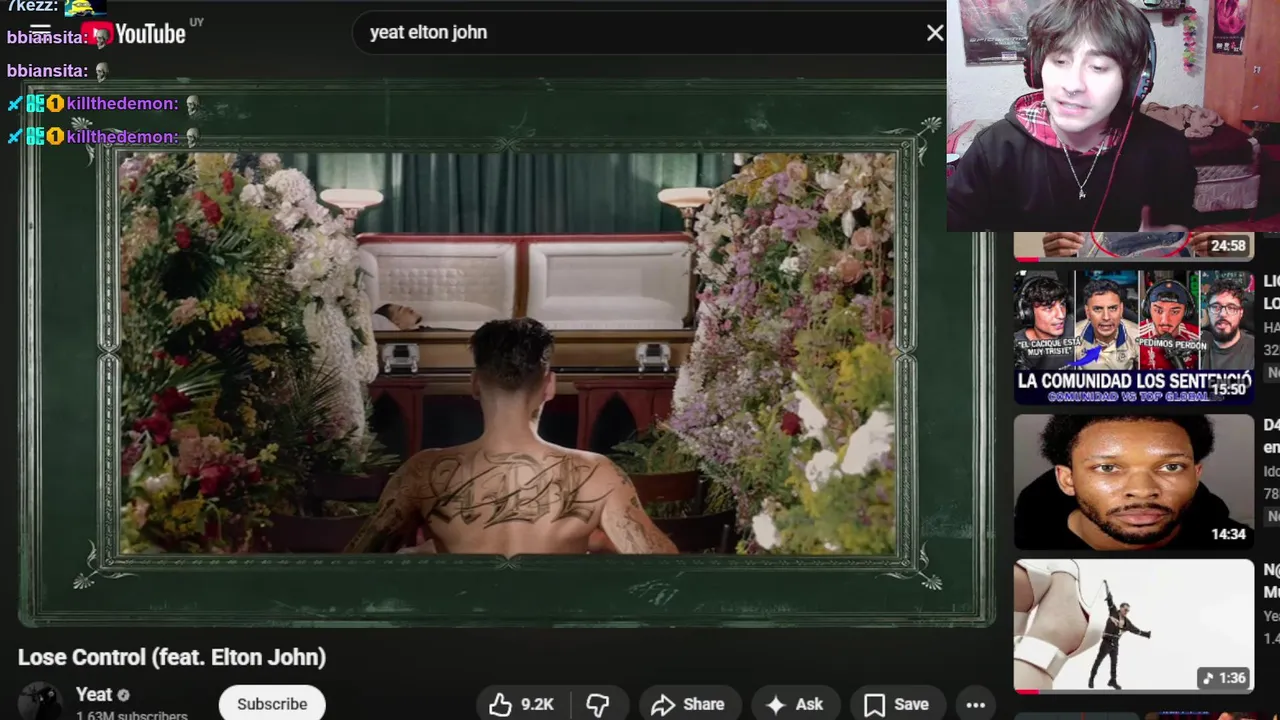The width and height of the screenshot is (1280, 720).
Task: Open more actions ellipsis menu
Action: pos(976,704)
